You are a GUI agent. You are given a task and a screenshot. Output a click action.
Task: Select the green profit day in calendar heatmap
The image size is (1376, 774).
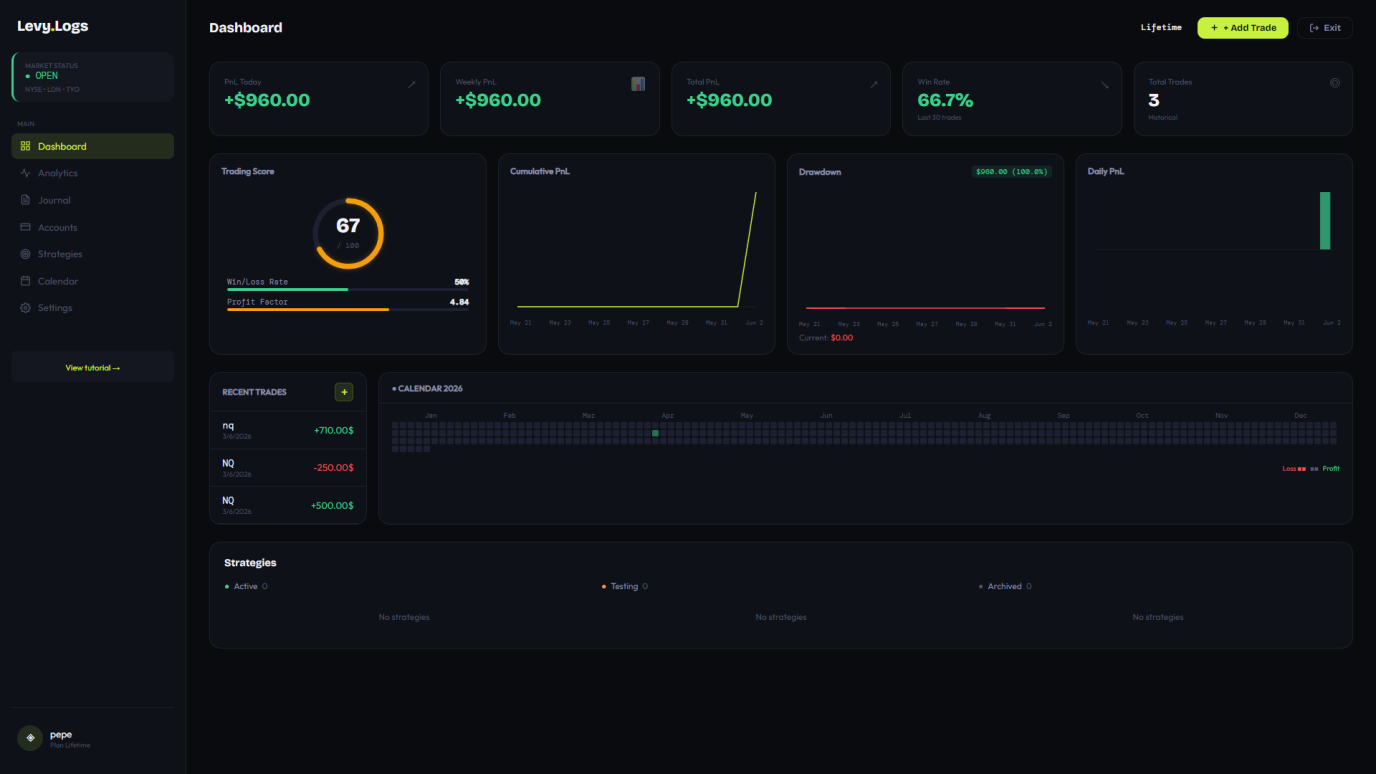[655, 433]
